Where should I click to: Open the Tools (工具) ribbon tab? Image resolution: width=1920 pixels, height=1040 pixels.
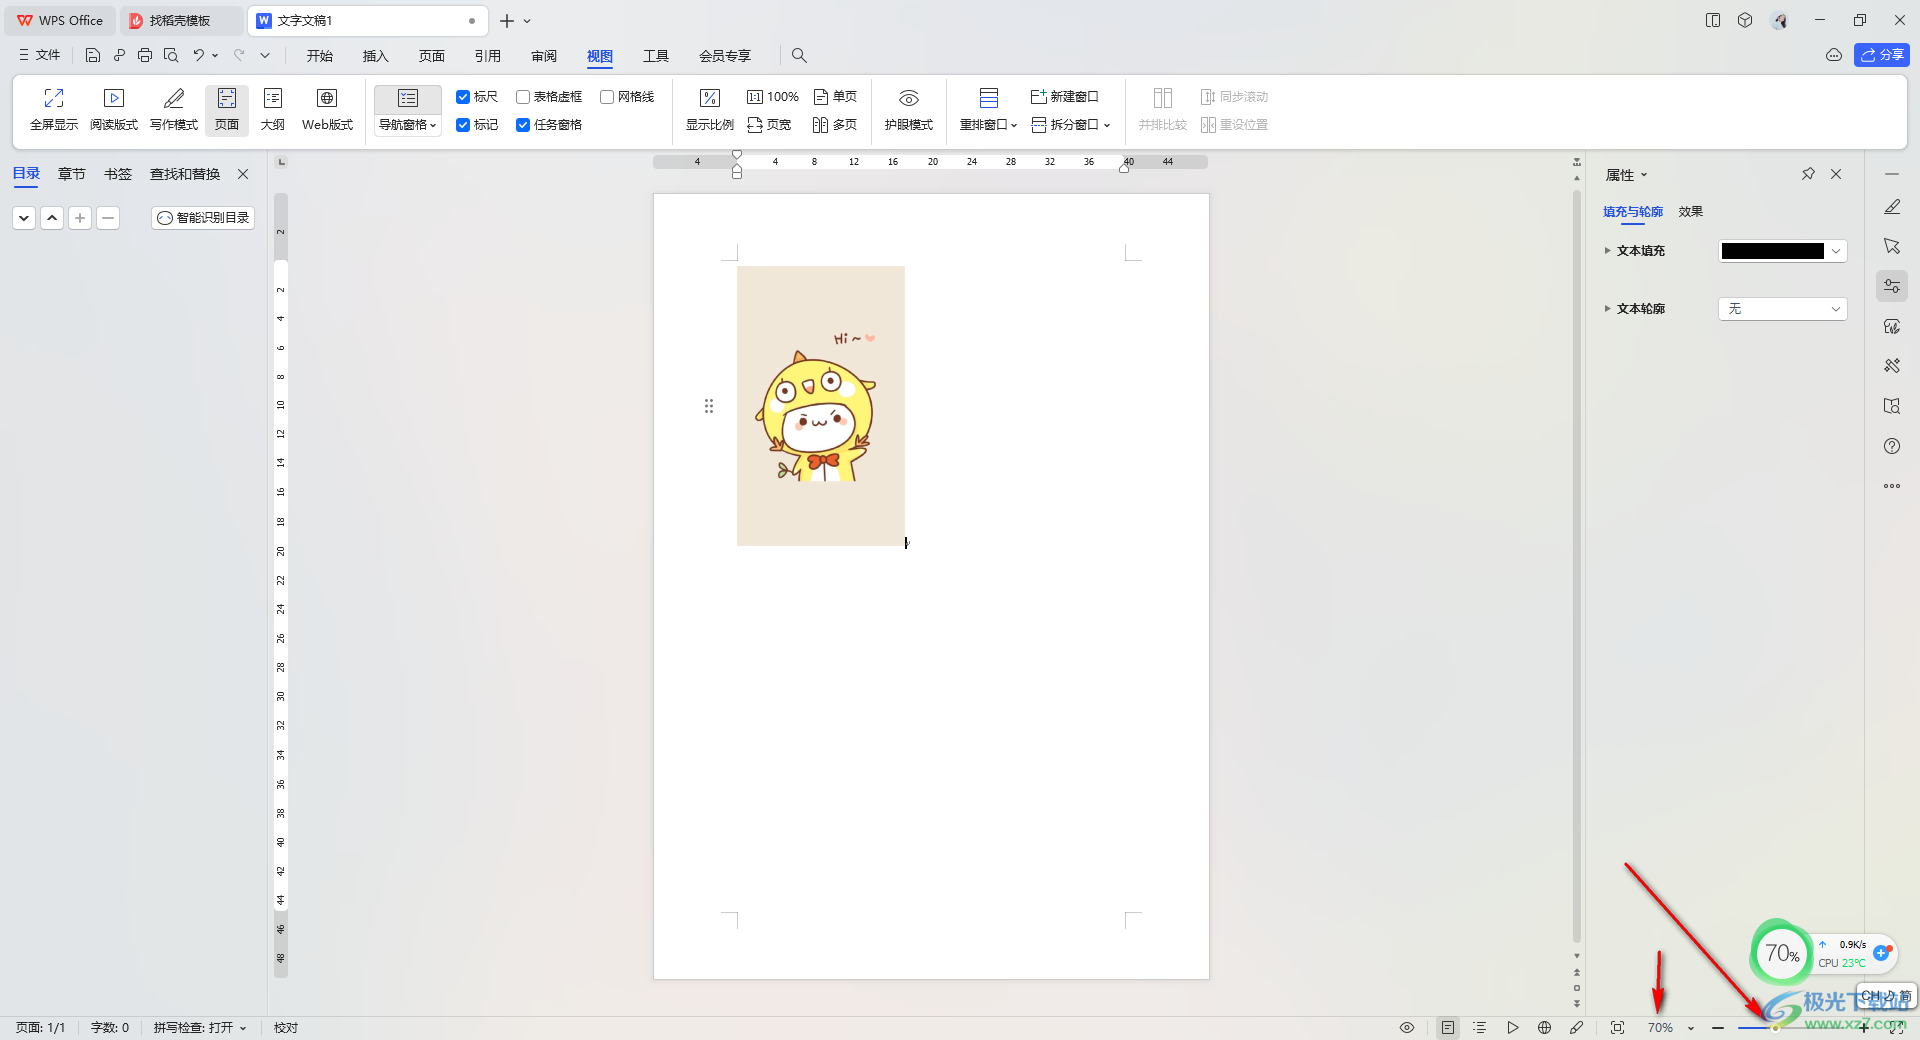coord(656,56)
